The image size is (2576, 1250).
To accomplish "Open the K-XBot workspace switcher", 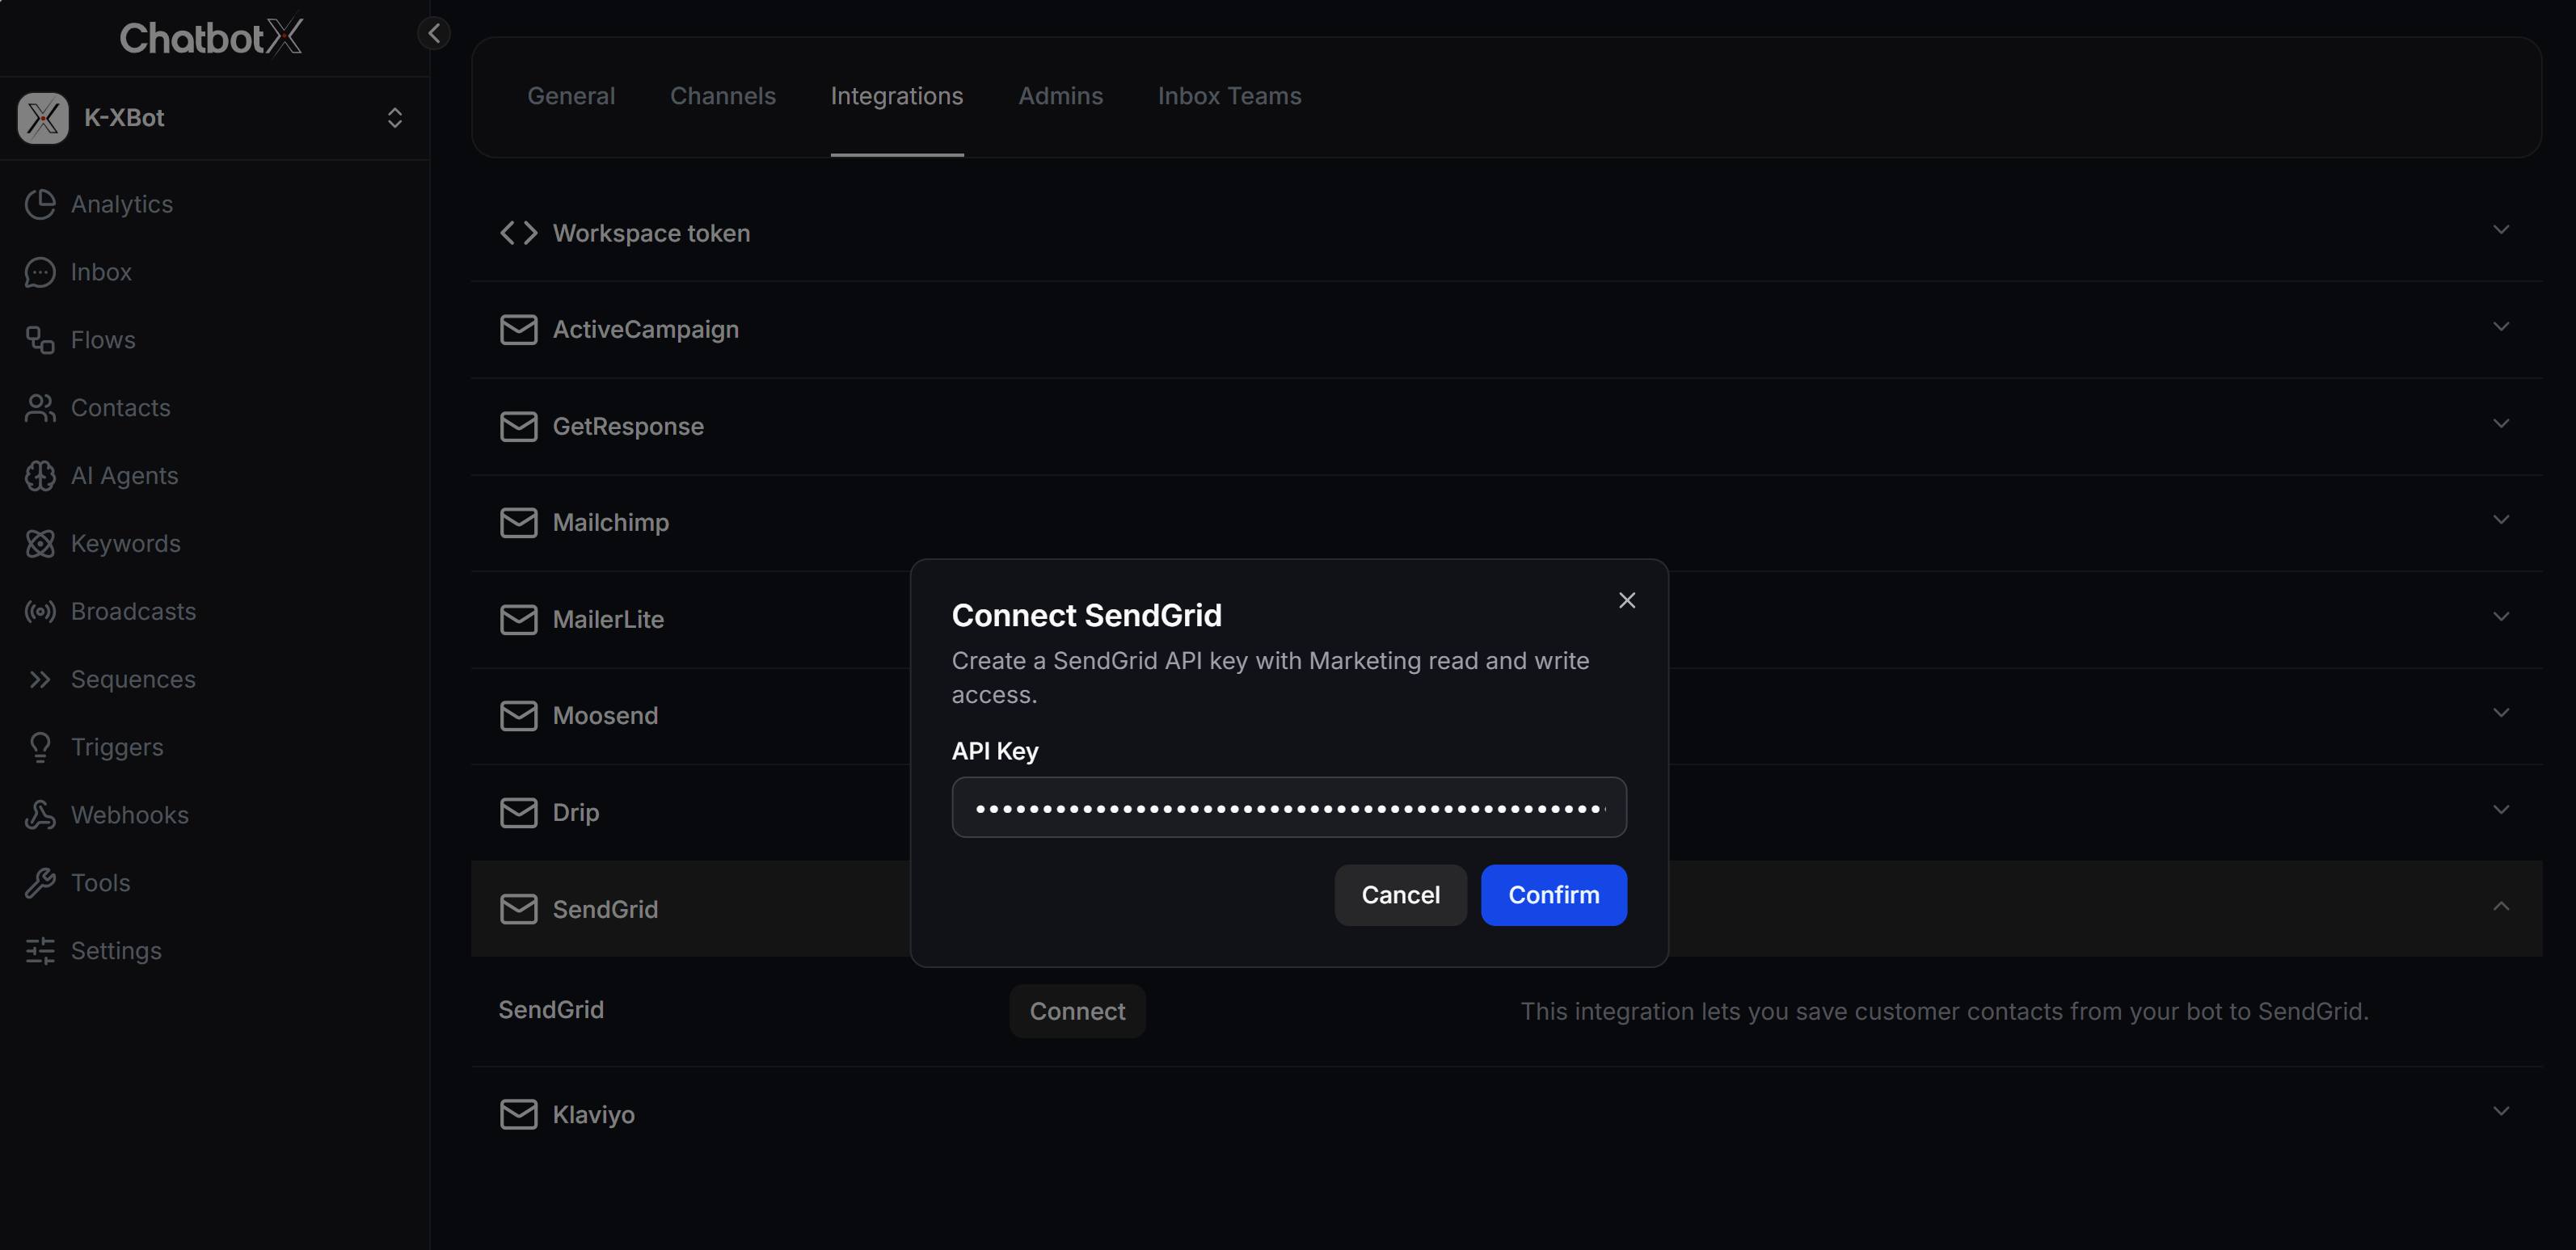I will (x=395, y=118).
